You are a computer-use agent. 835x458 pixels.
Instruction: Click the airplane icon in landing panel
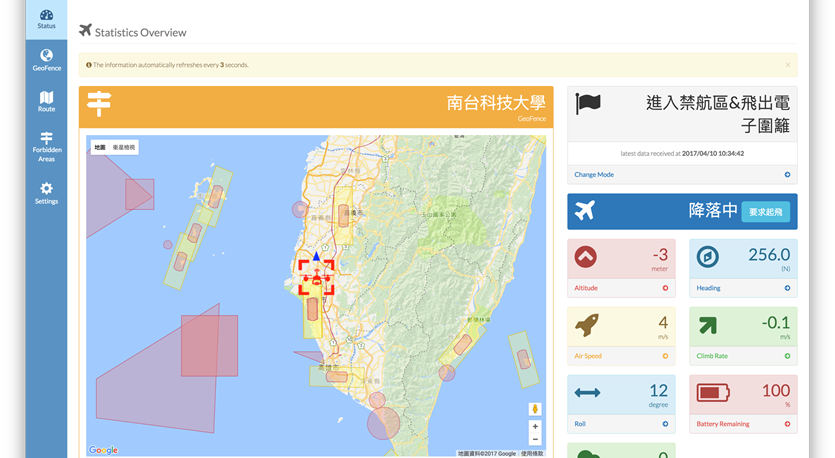coord(585,211)
